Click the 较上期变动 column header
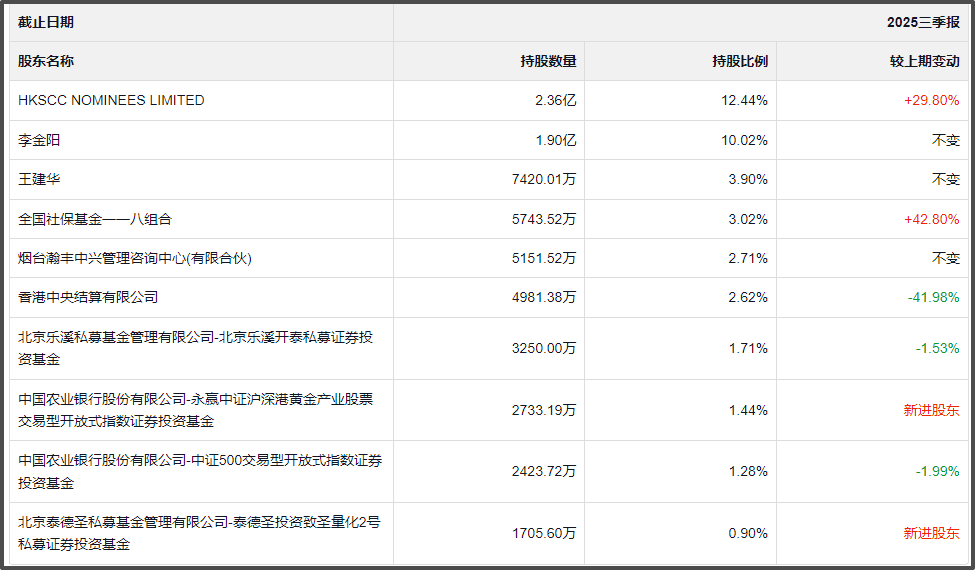This screenshot has width=975, height=570. 924,61
